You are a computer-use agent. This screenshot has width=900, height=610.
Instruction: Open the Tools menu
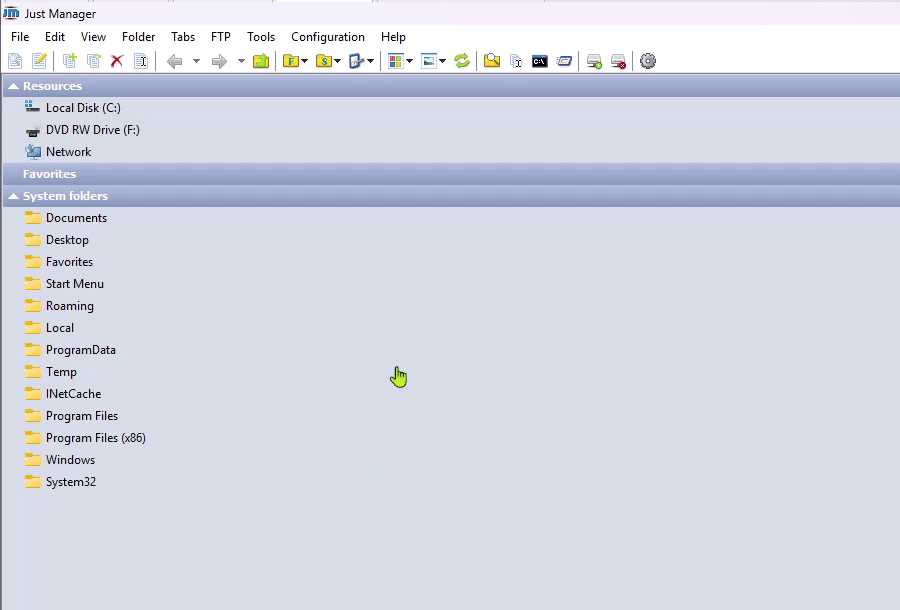[261, 37]
